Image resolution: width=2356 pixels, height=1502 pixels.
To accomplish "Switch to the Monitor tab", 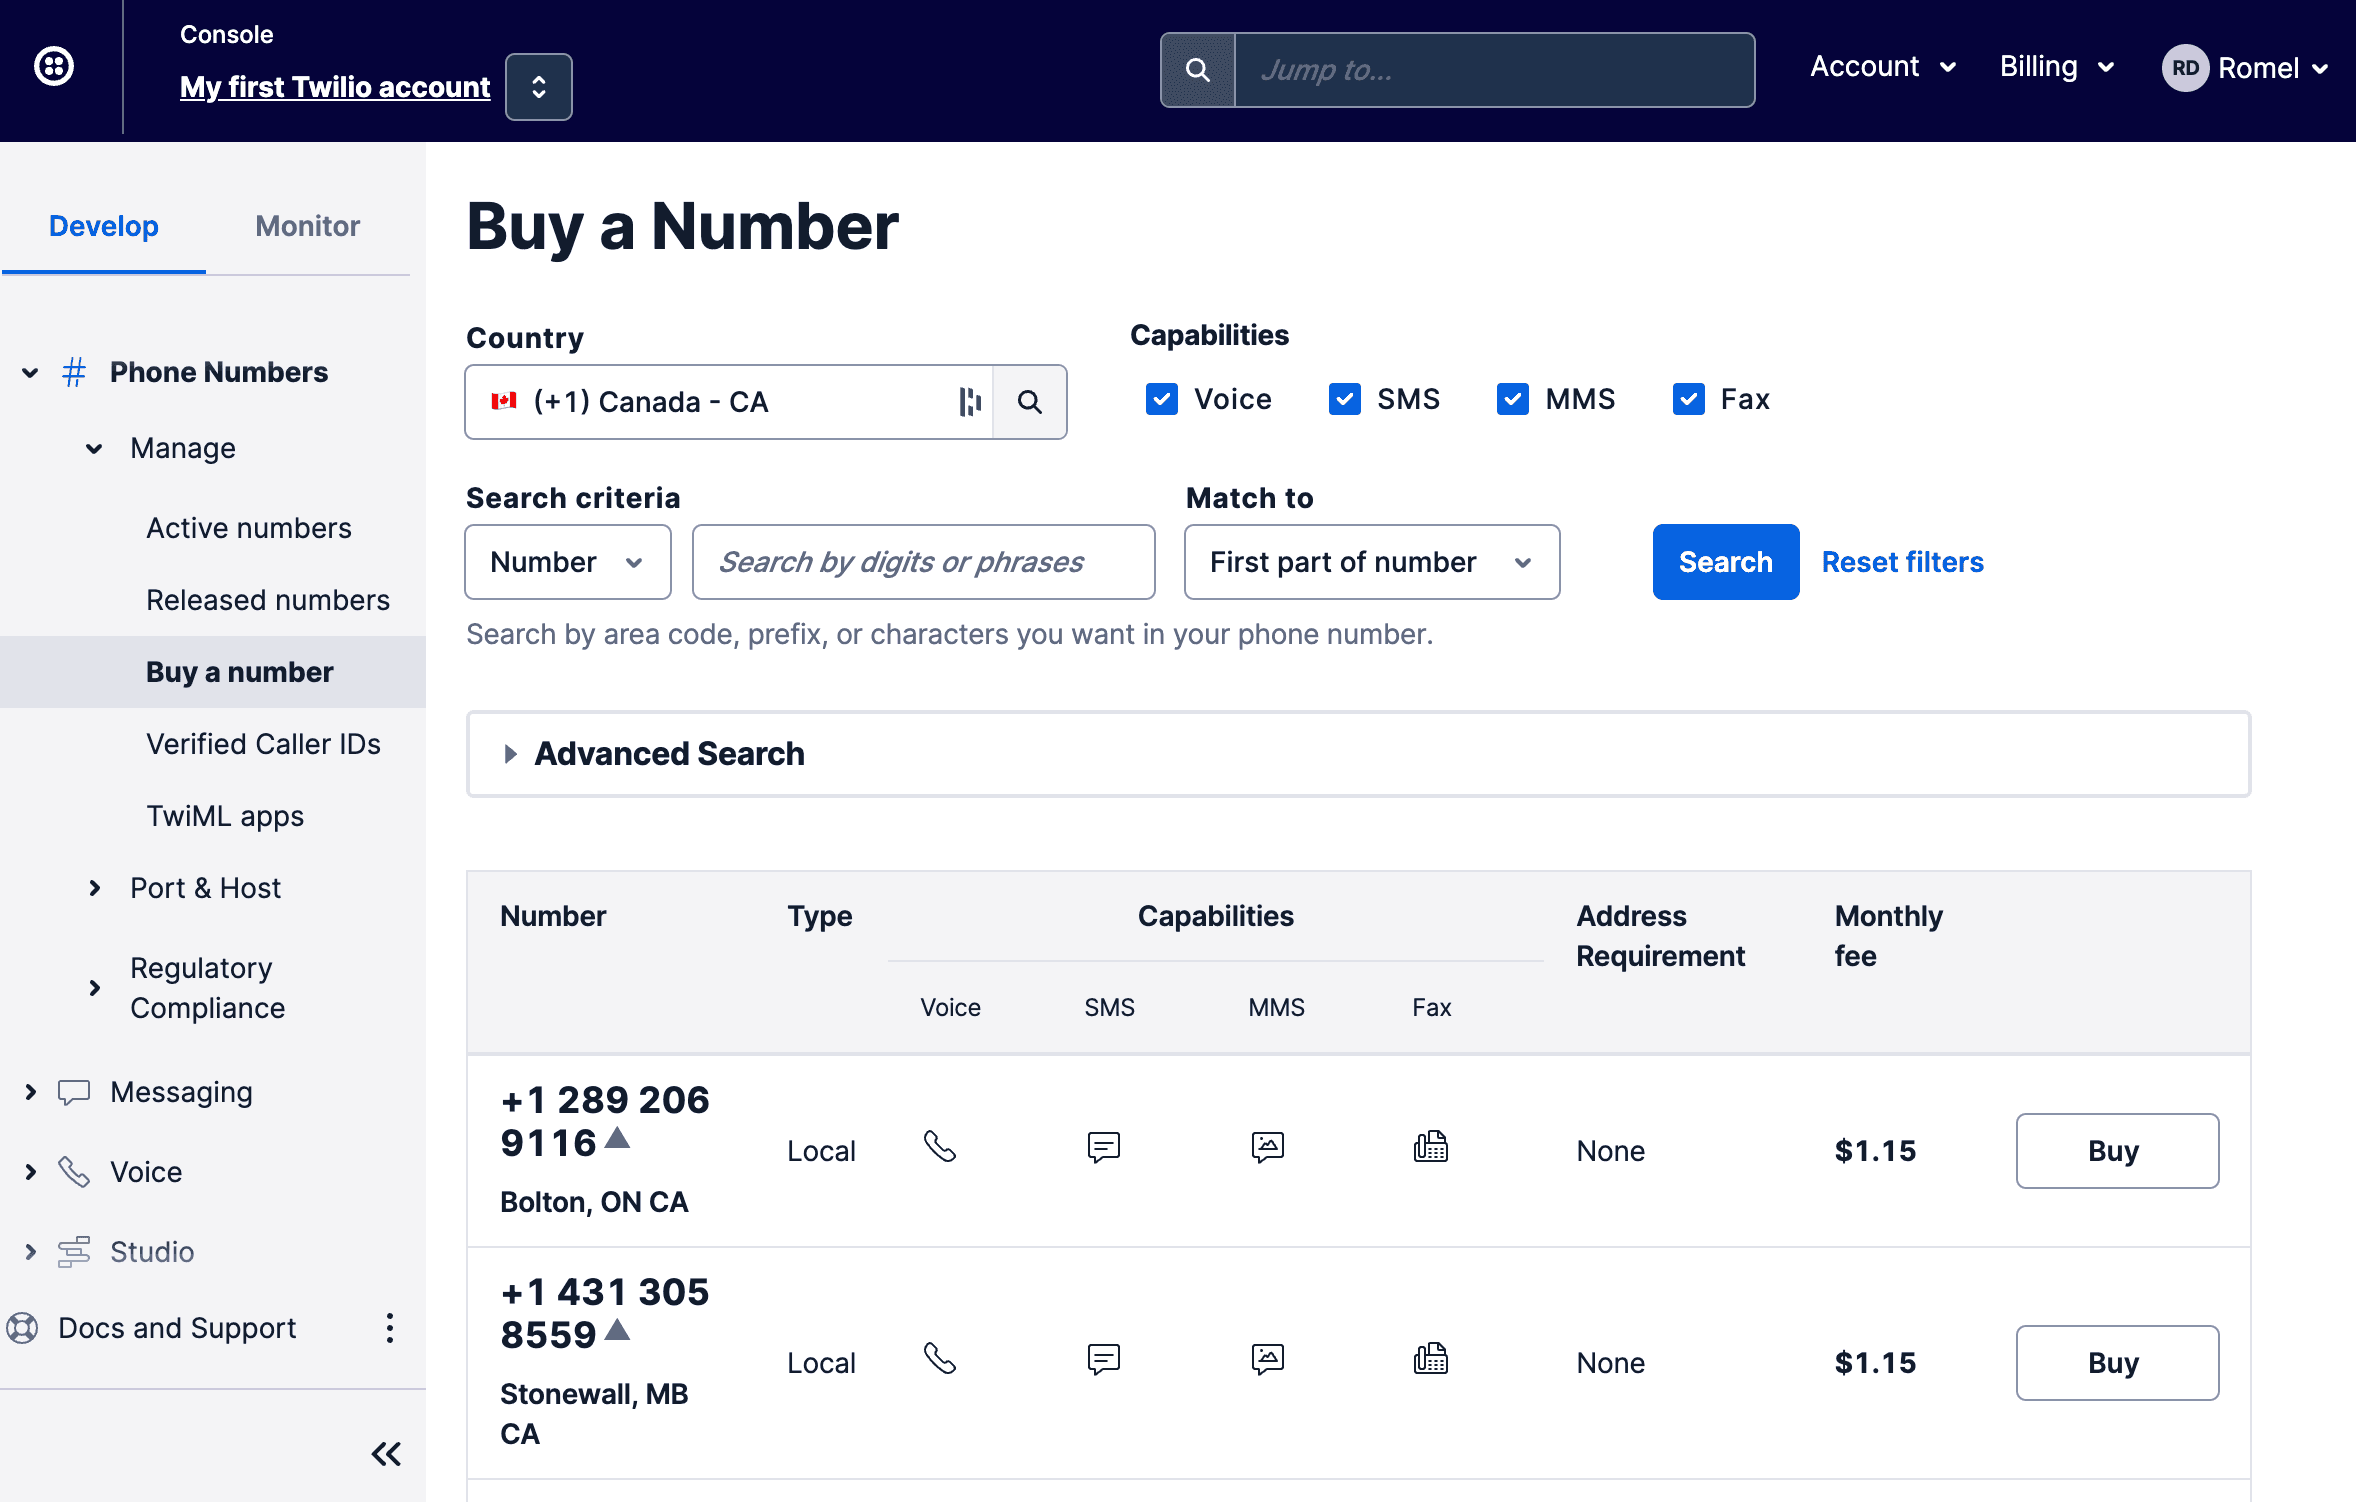I will (308, 226).
